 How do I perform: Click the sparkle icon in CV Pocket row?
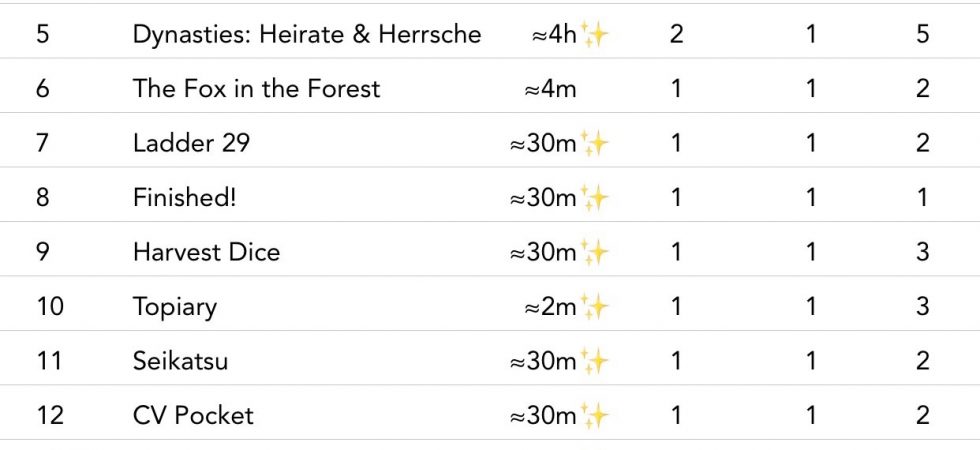point(595,414)
